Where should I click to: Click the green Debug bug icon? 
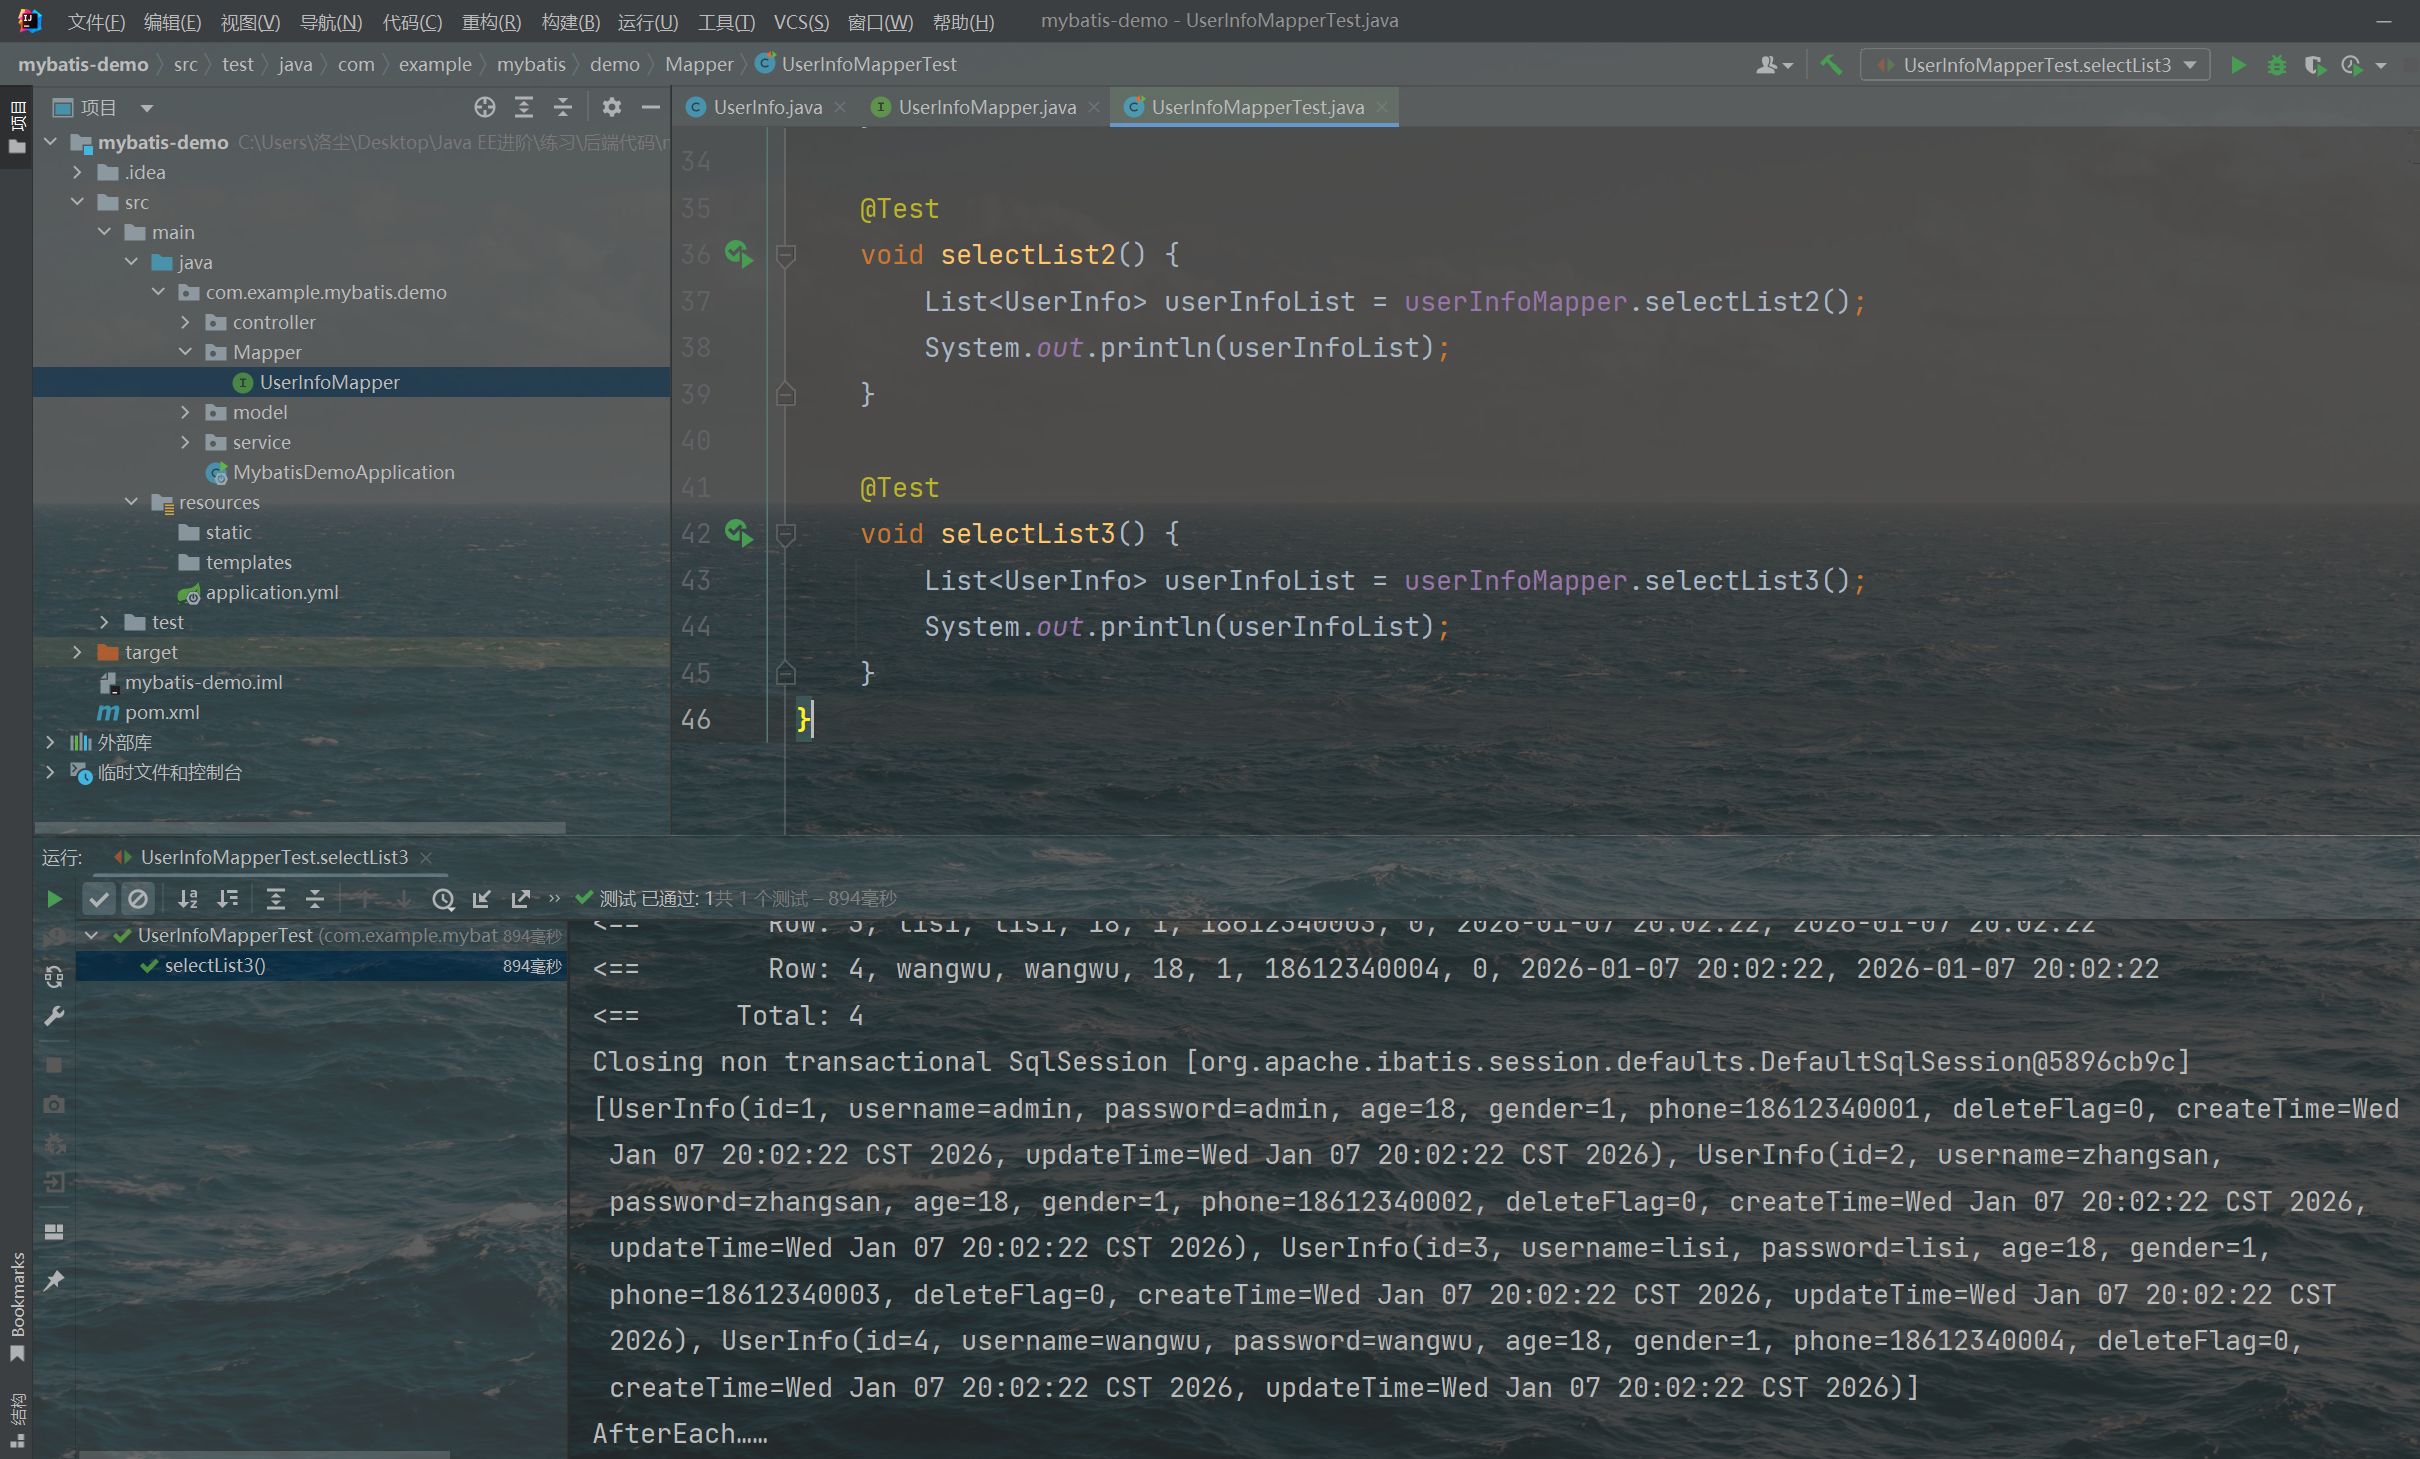pos(2277,65)
